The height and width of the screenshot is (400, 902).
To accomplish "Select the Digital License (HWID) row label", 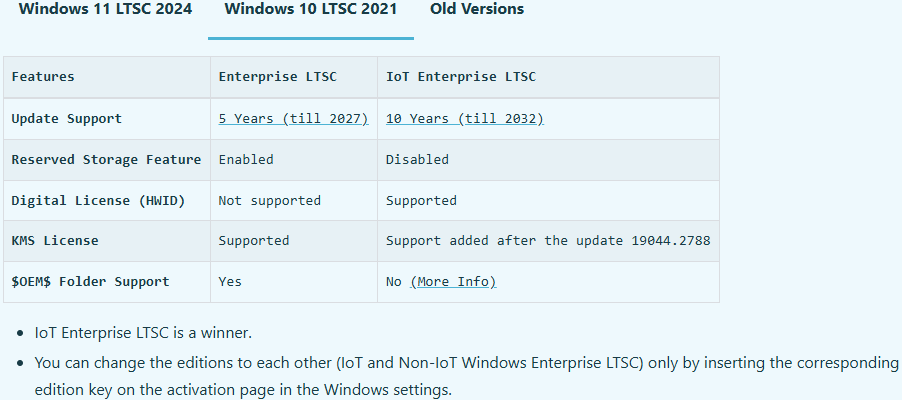I will point(98,200).
